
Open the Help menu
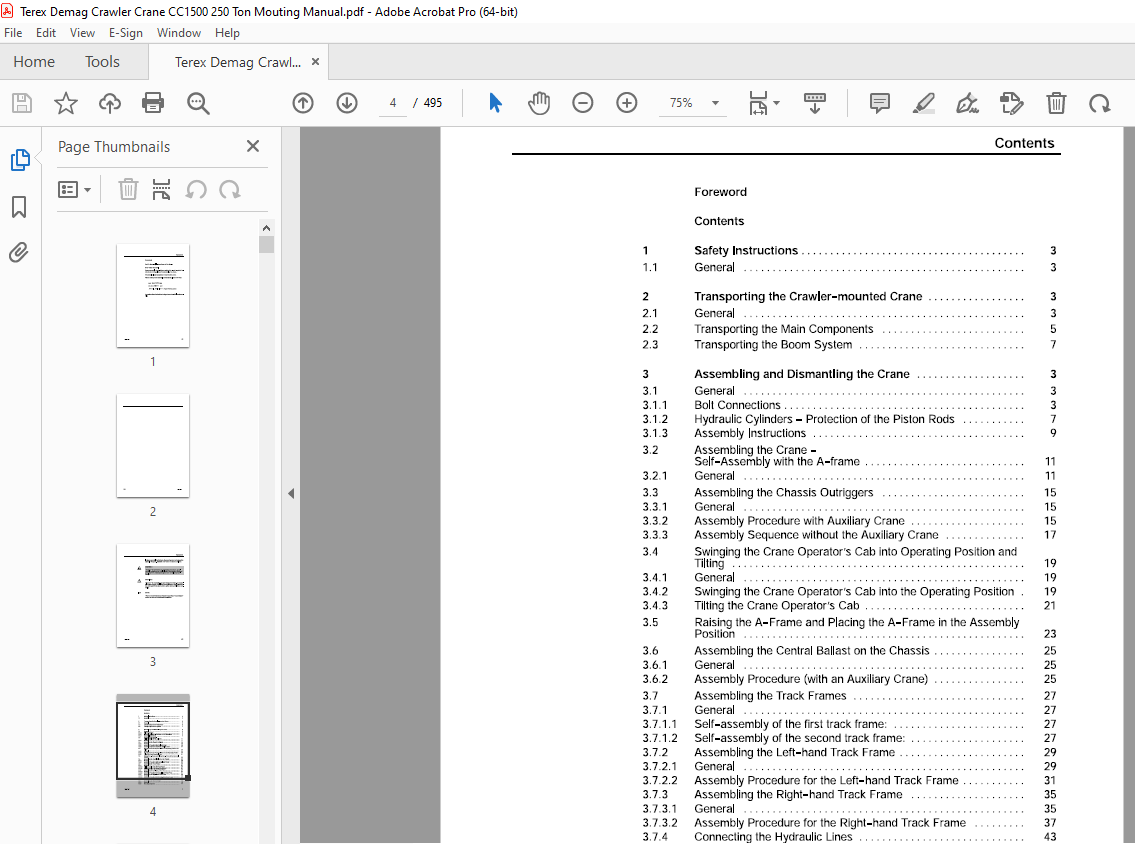pyautogui.click(x=227, y=33)
